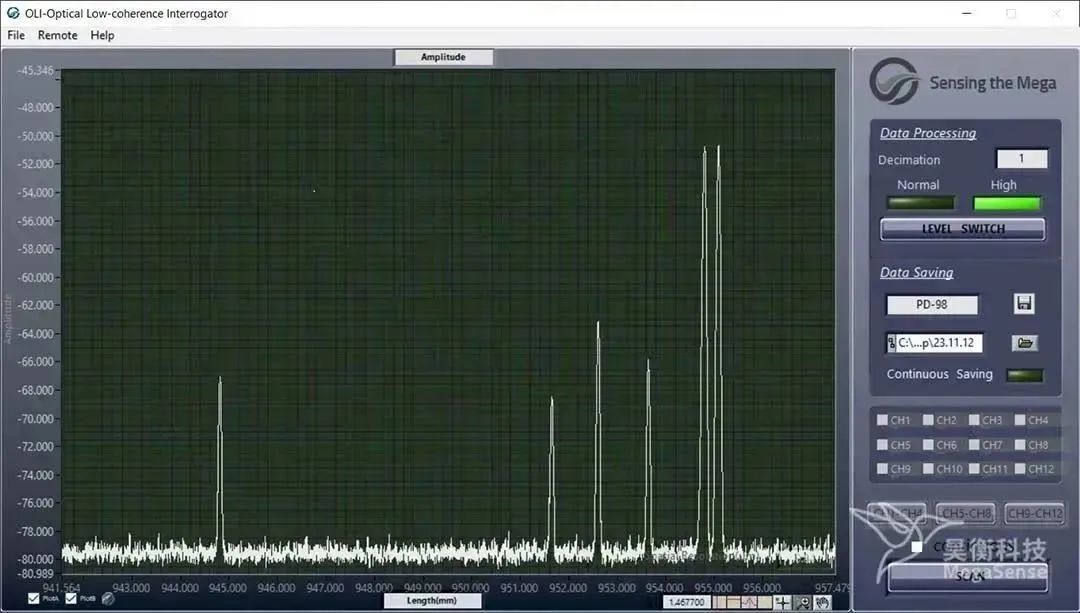Click the path-type icon in the file path field
Screen dimensions: 1080x613
[891, 344]
